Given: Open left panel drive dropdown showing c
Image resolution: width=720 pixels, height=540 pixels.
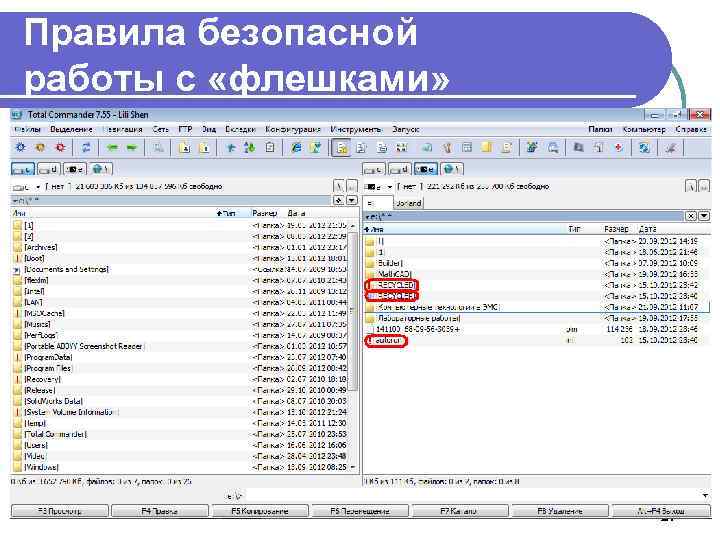Looking at the screenshot, I should coord(27,187).
